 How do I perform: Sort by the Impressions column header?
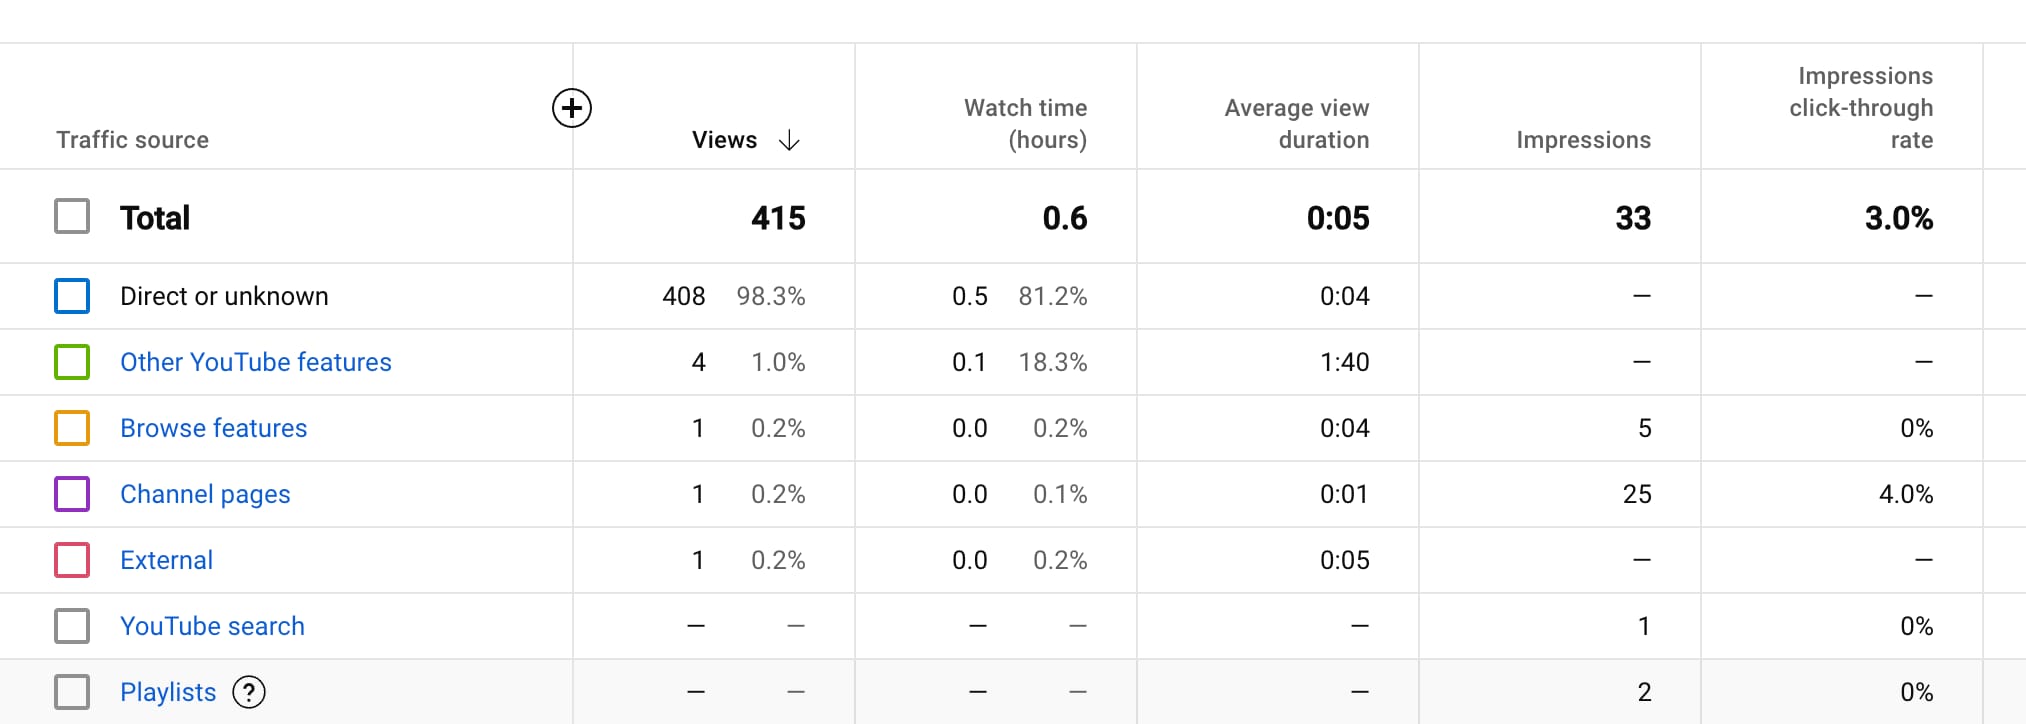coord(1583,140)
